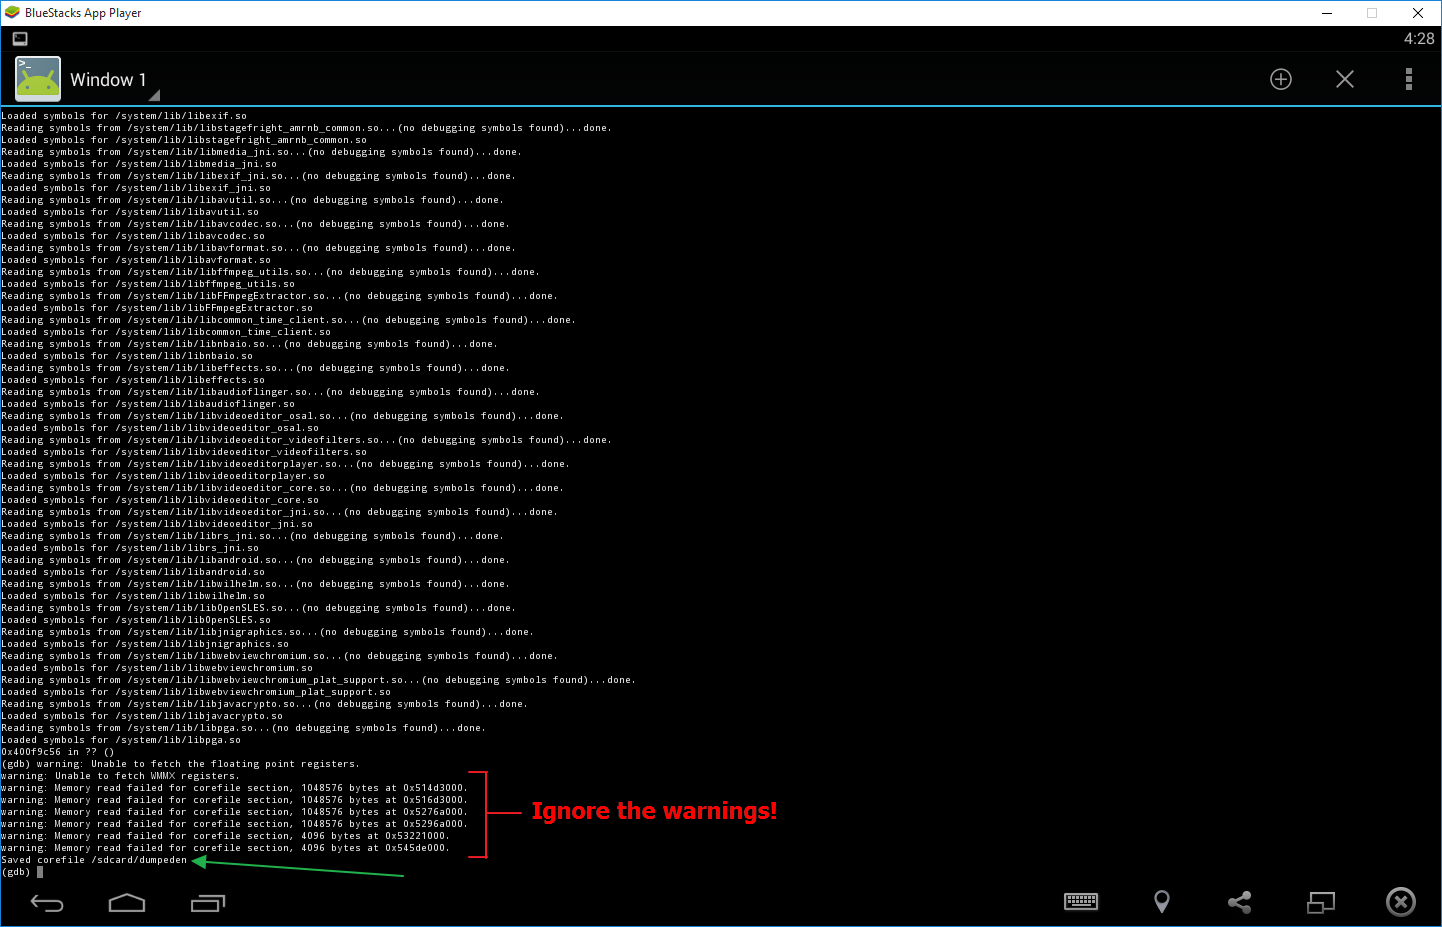Click "Loaded symbols for /system/lib/libpga.so" line

pos(121,740)
